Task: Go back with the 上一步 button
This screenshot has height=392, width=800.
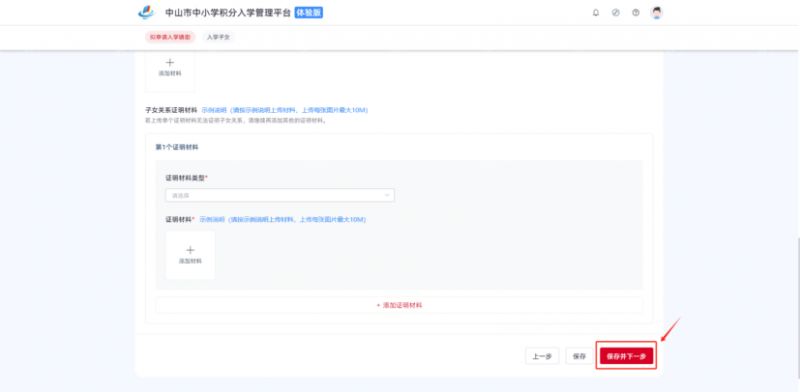Action: click(542, 356)
